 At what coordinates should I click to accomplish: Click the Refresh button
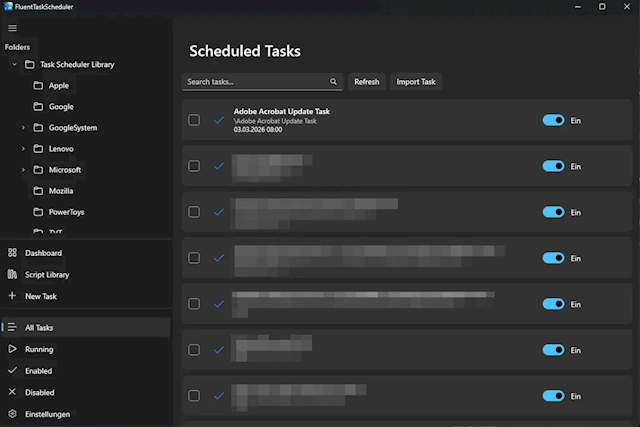(x=366, y=82)
